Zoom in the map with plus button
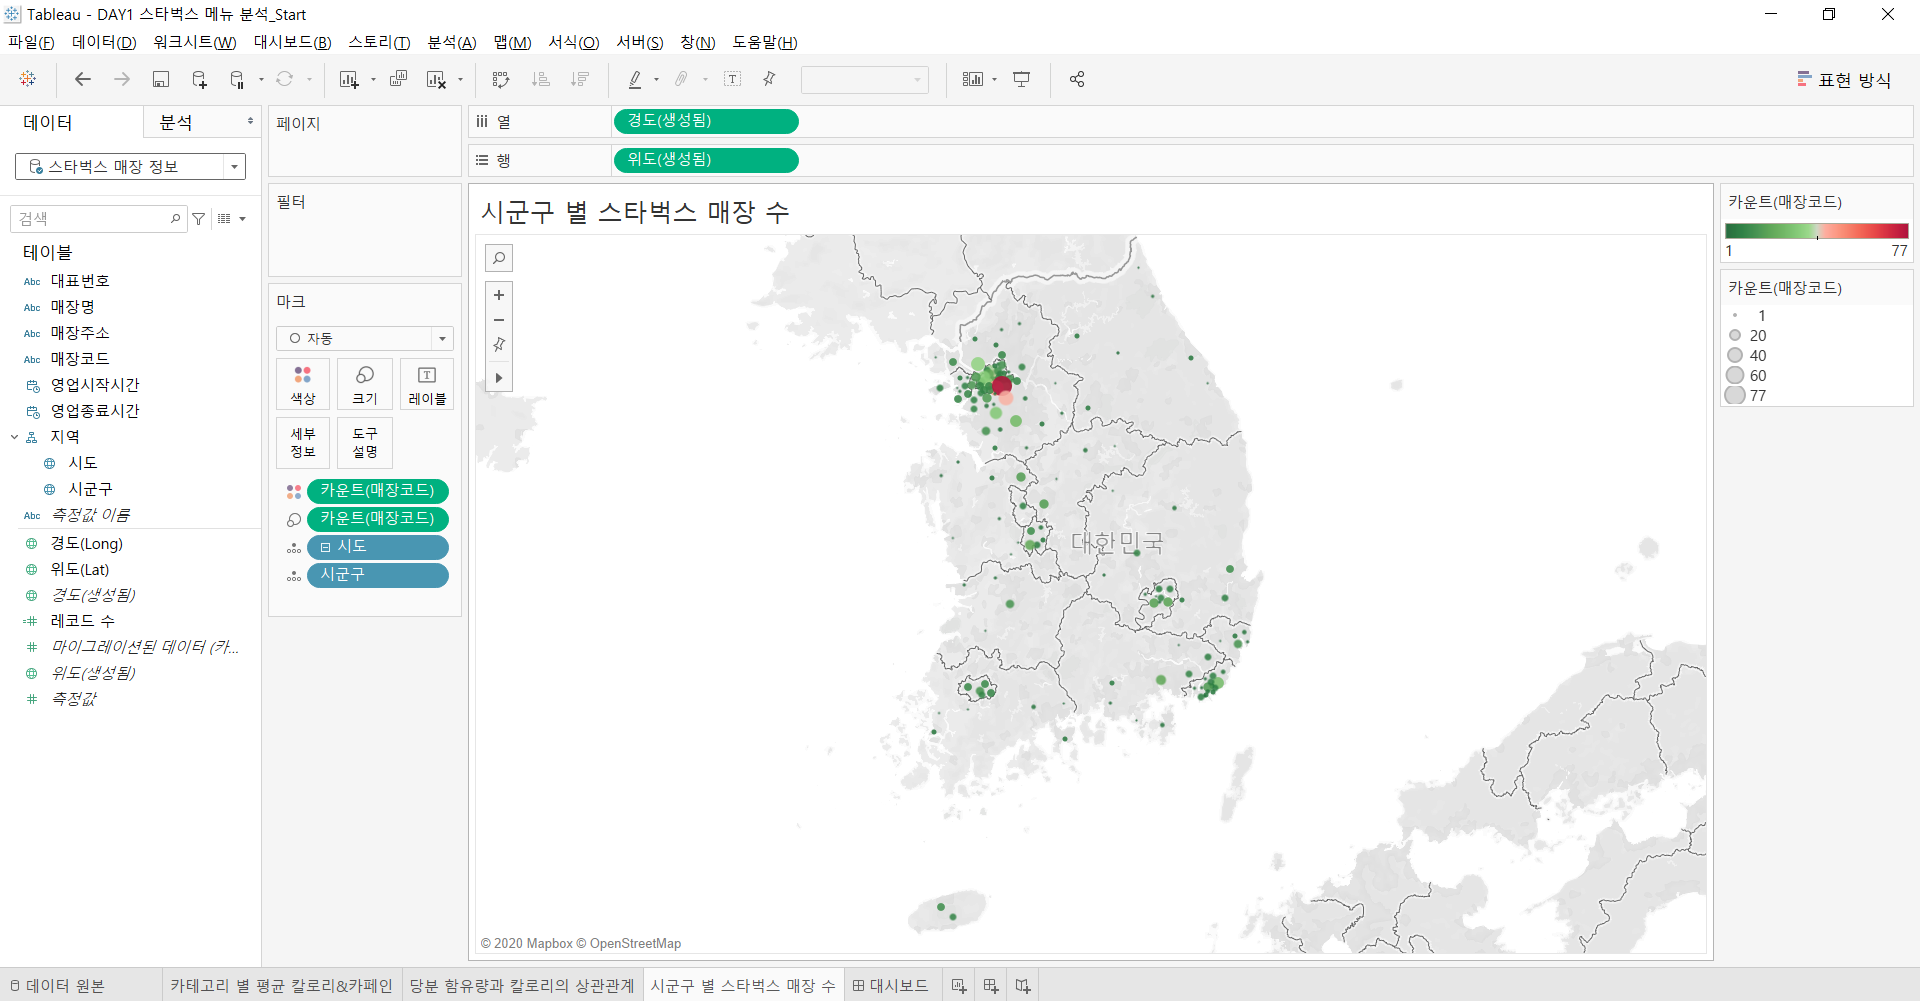This screenshot has height=1001, width=1920. pyautogui.click(x=499, y=295)
